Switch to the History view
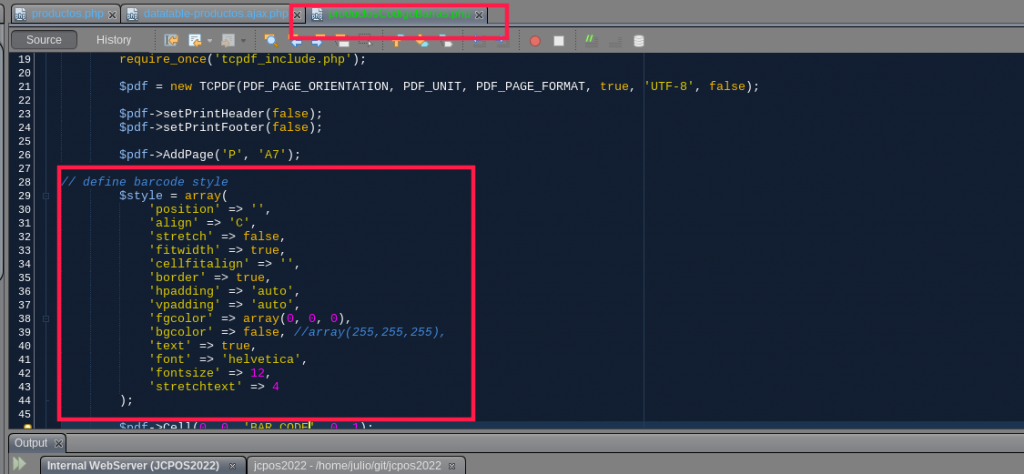This screenshot has width=1024, height=474. [x=114, y=40]
